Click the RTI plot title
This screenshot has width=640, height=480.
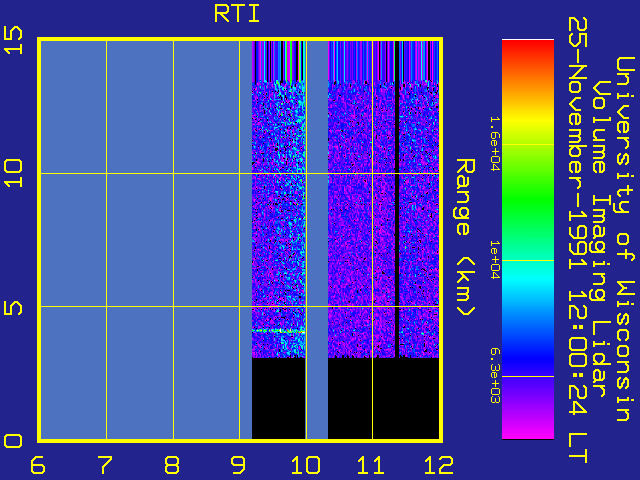[237, 14]
